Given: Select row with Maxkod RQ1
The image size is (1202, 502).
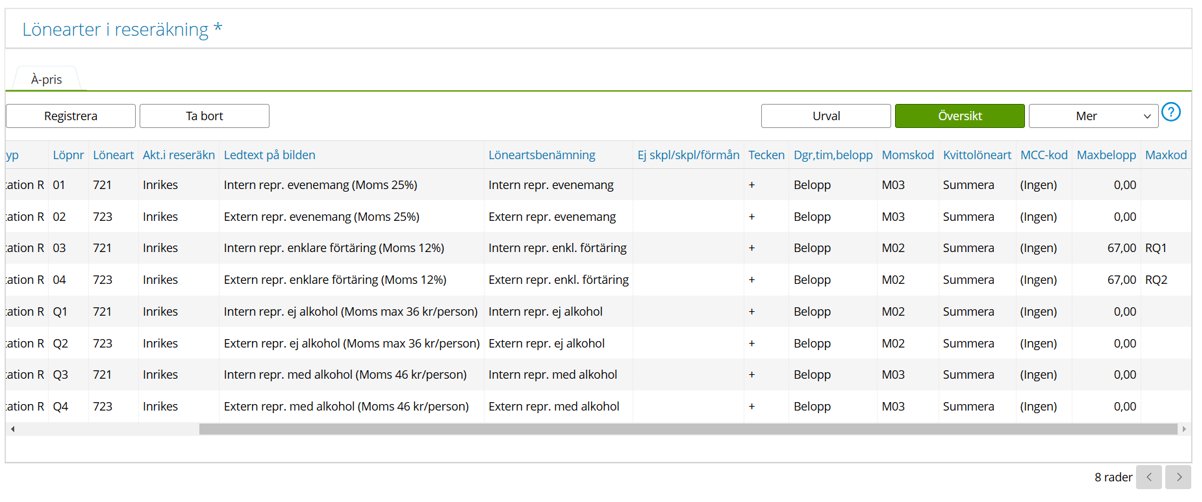Looking at the screenshot, I should 1156,248.
